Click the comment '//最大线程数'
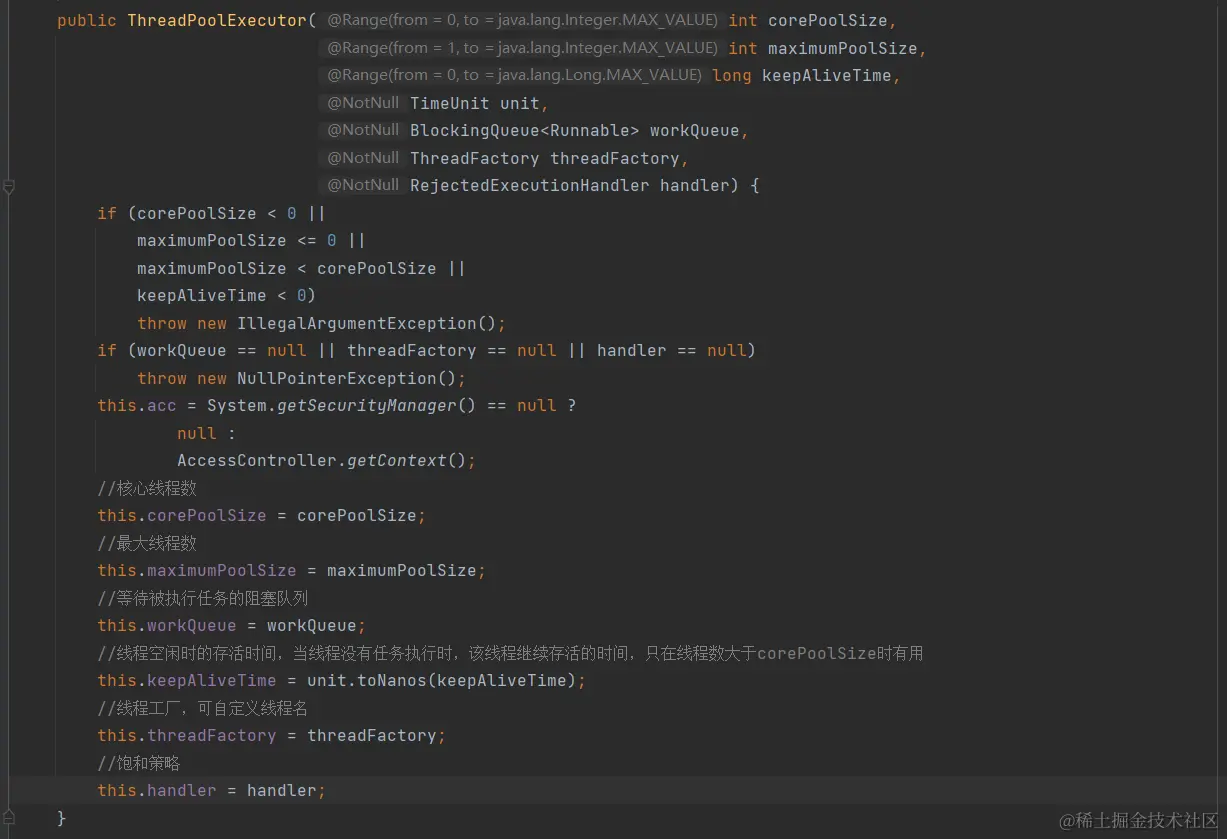 [x=147, y=544]
